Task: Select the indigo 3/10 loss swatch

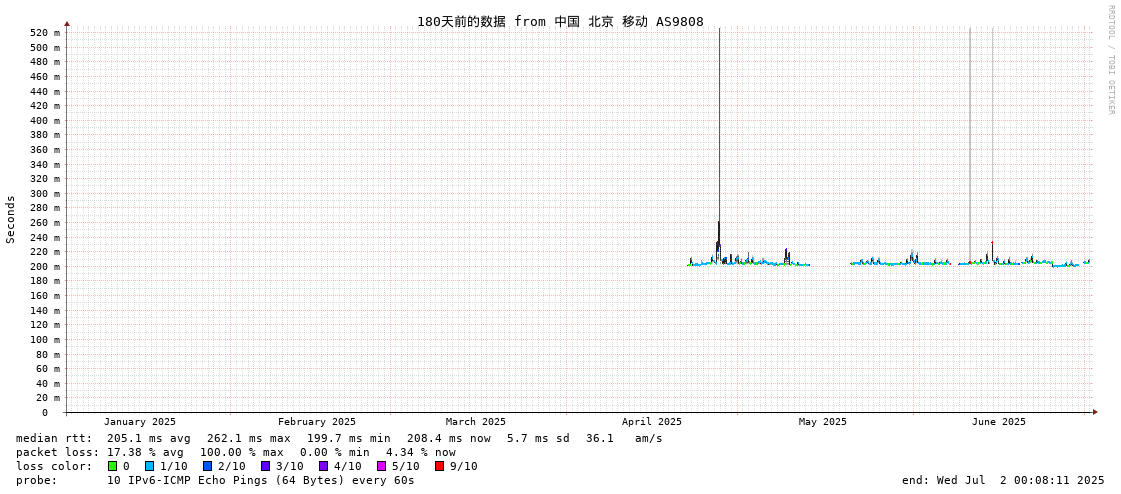Action: pyautogui.click(x=265, y=466)
